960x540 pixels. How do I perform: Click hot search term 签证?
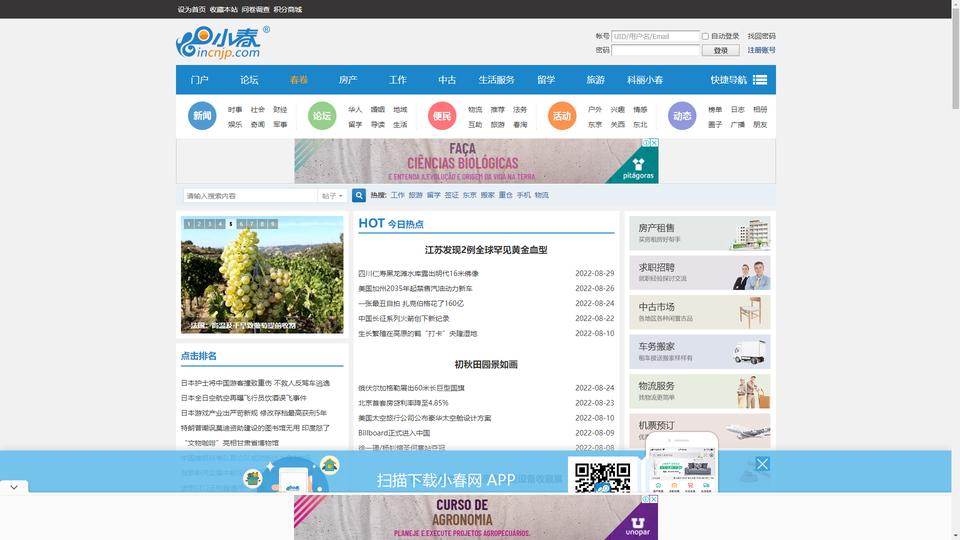[x=451, y=195]
